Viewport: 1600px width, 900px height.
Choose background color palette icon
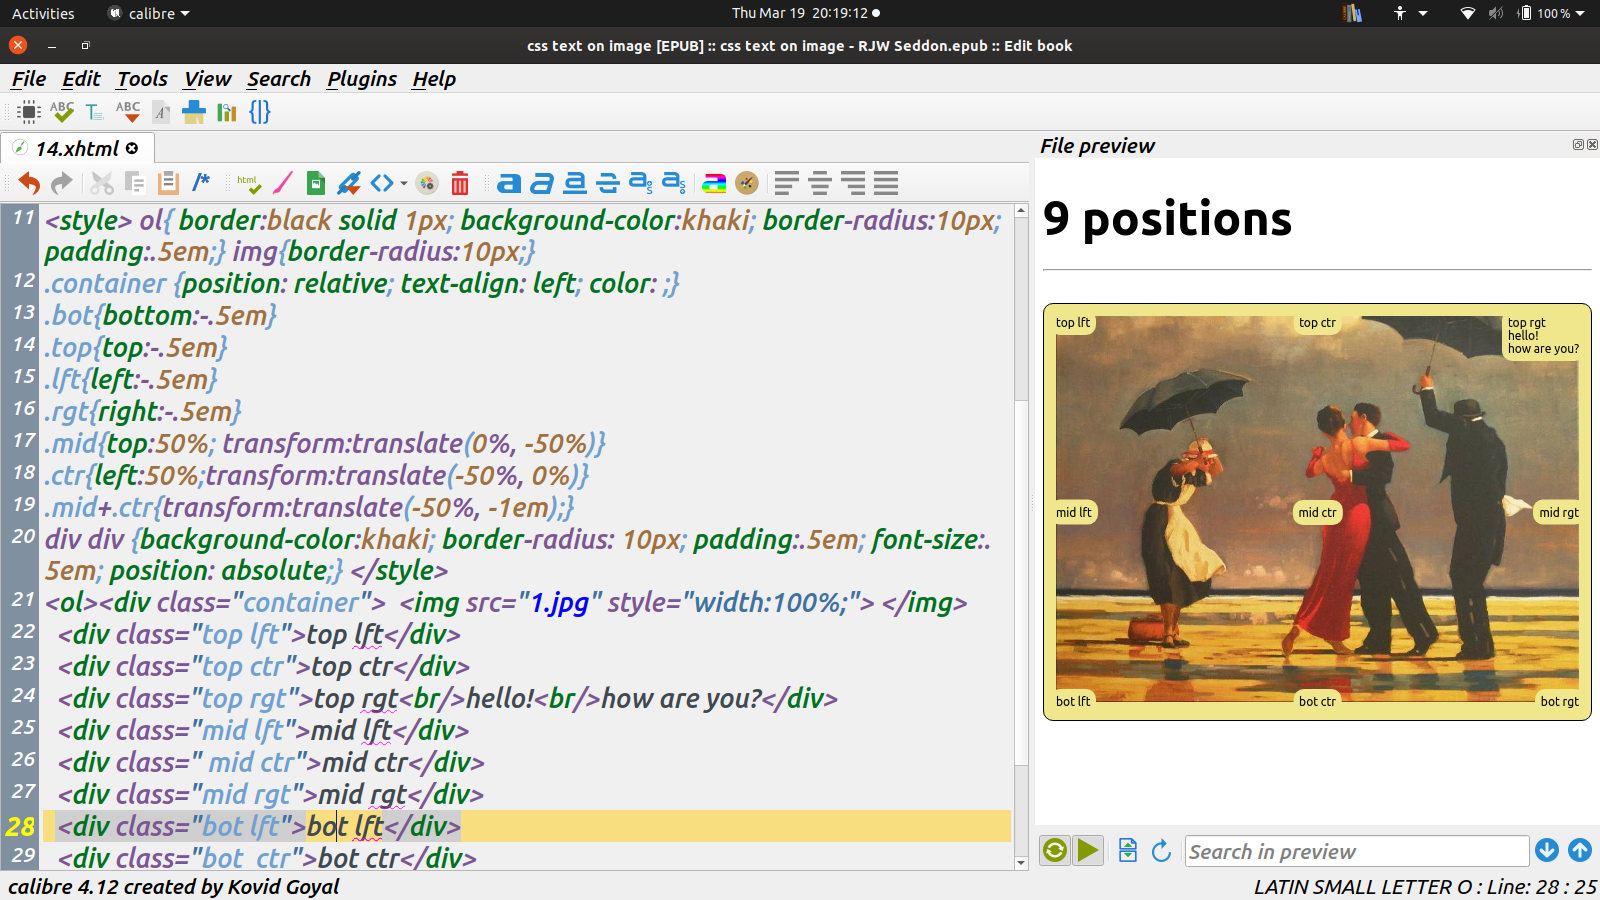pos(747,183)
